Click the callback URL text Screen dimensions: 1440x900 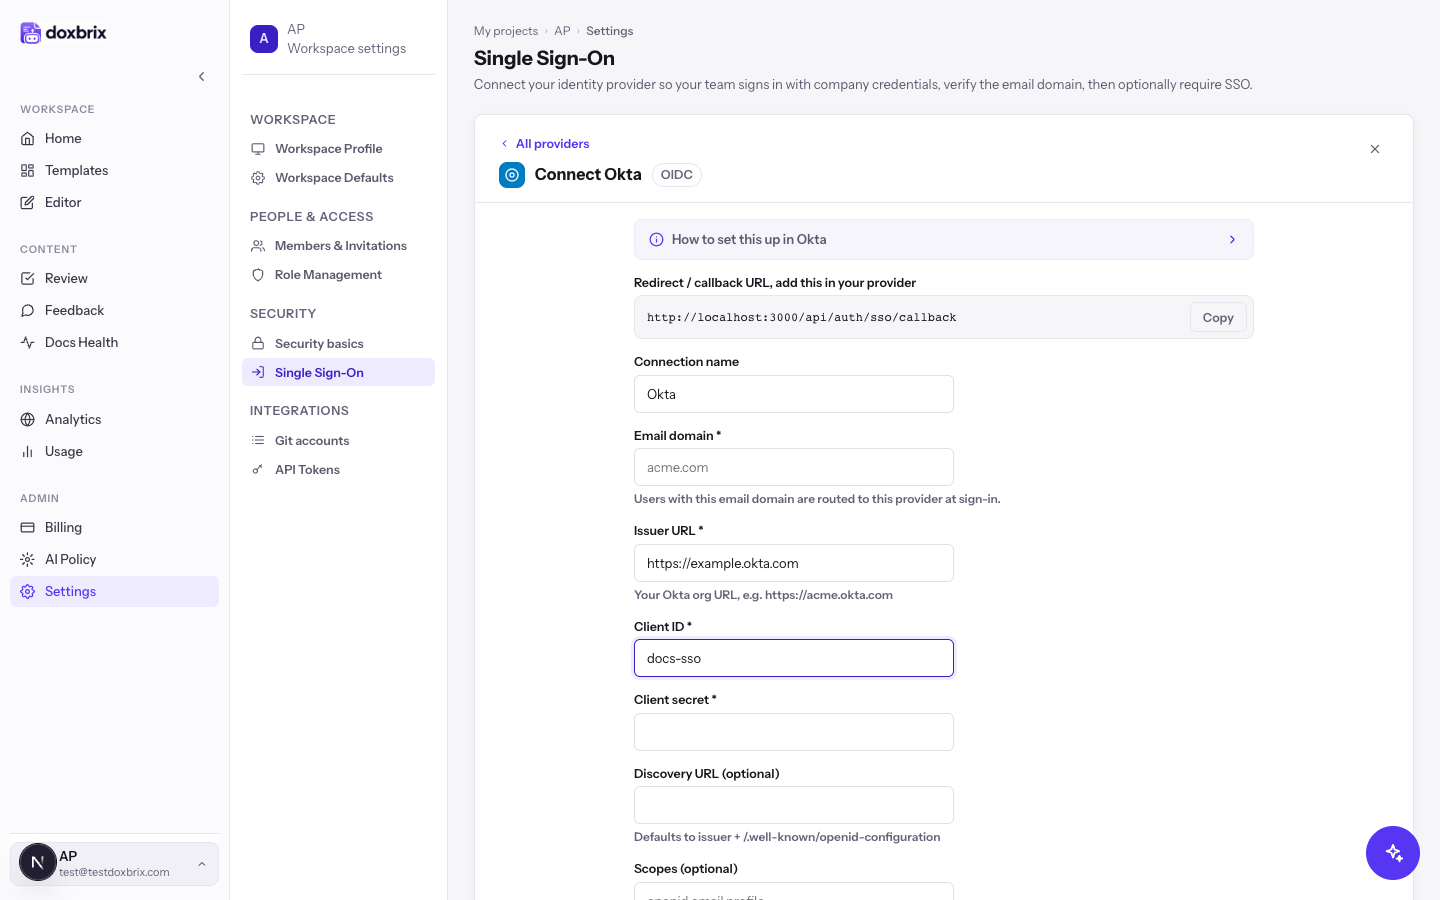[x=802, y=317]
